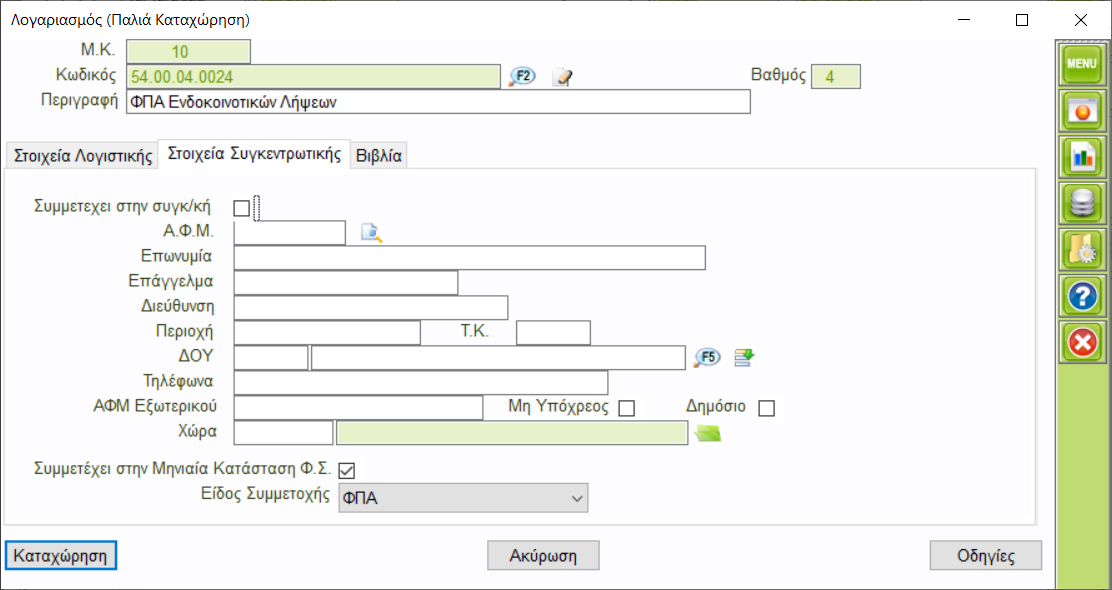Click the Α.Φ.Μ. lookup magnifier icon

pyautogui.click(x=371, y=234)
